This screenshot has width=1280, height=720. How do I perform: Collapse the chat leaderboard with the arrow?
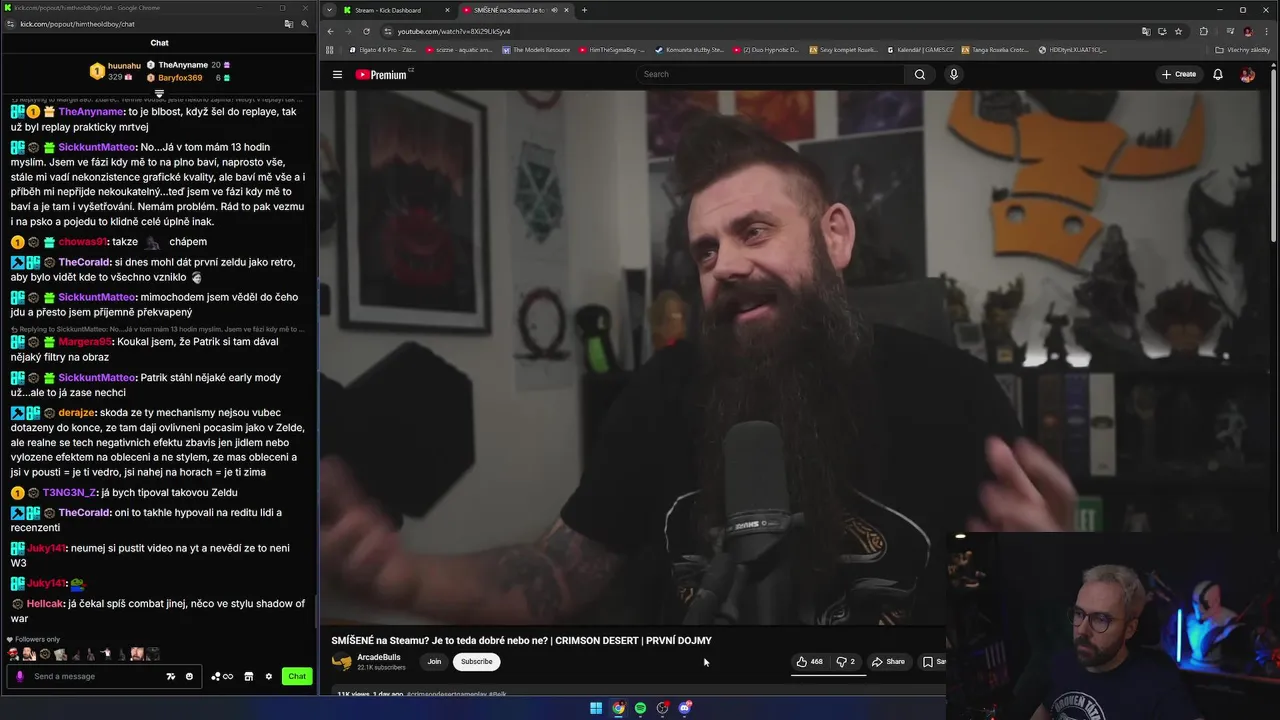coord(159,93)
